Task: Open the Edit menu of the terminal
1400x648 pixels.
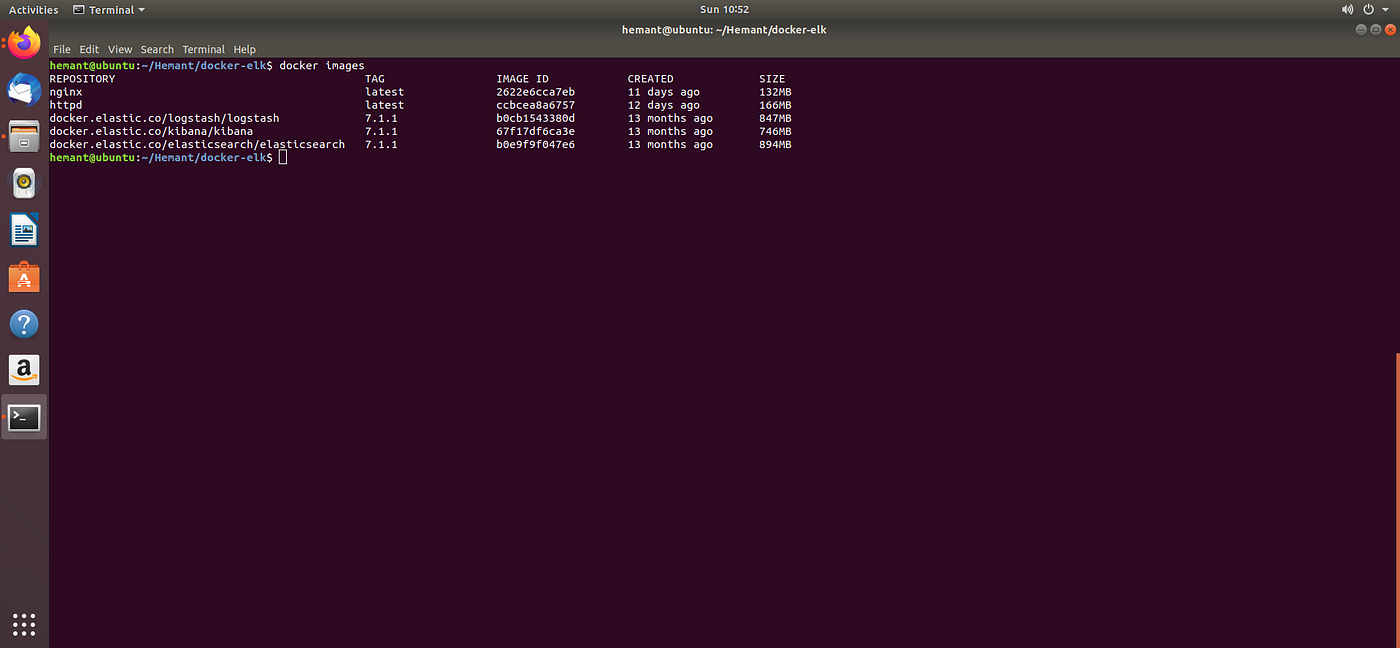Action: [89, 49]
